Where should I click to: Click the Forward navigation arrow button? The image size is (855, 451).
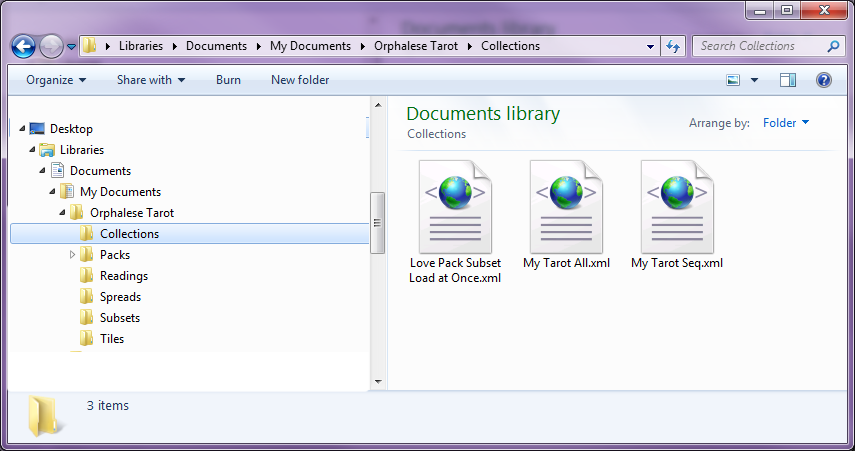click(52, 46)
